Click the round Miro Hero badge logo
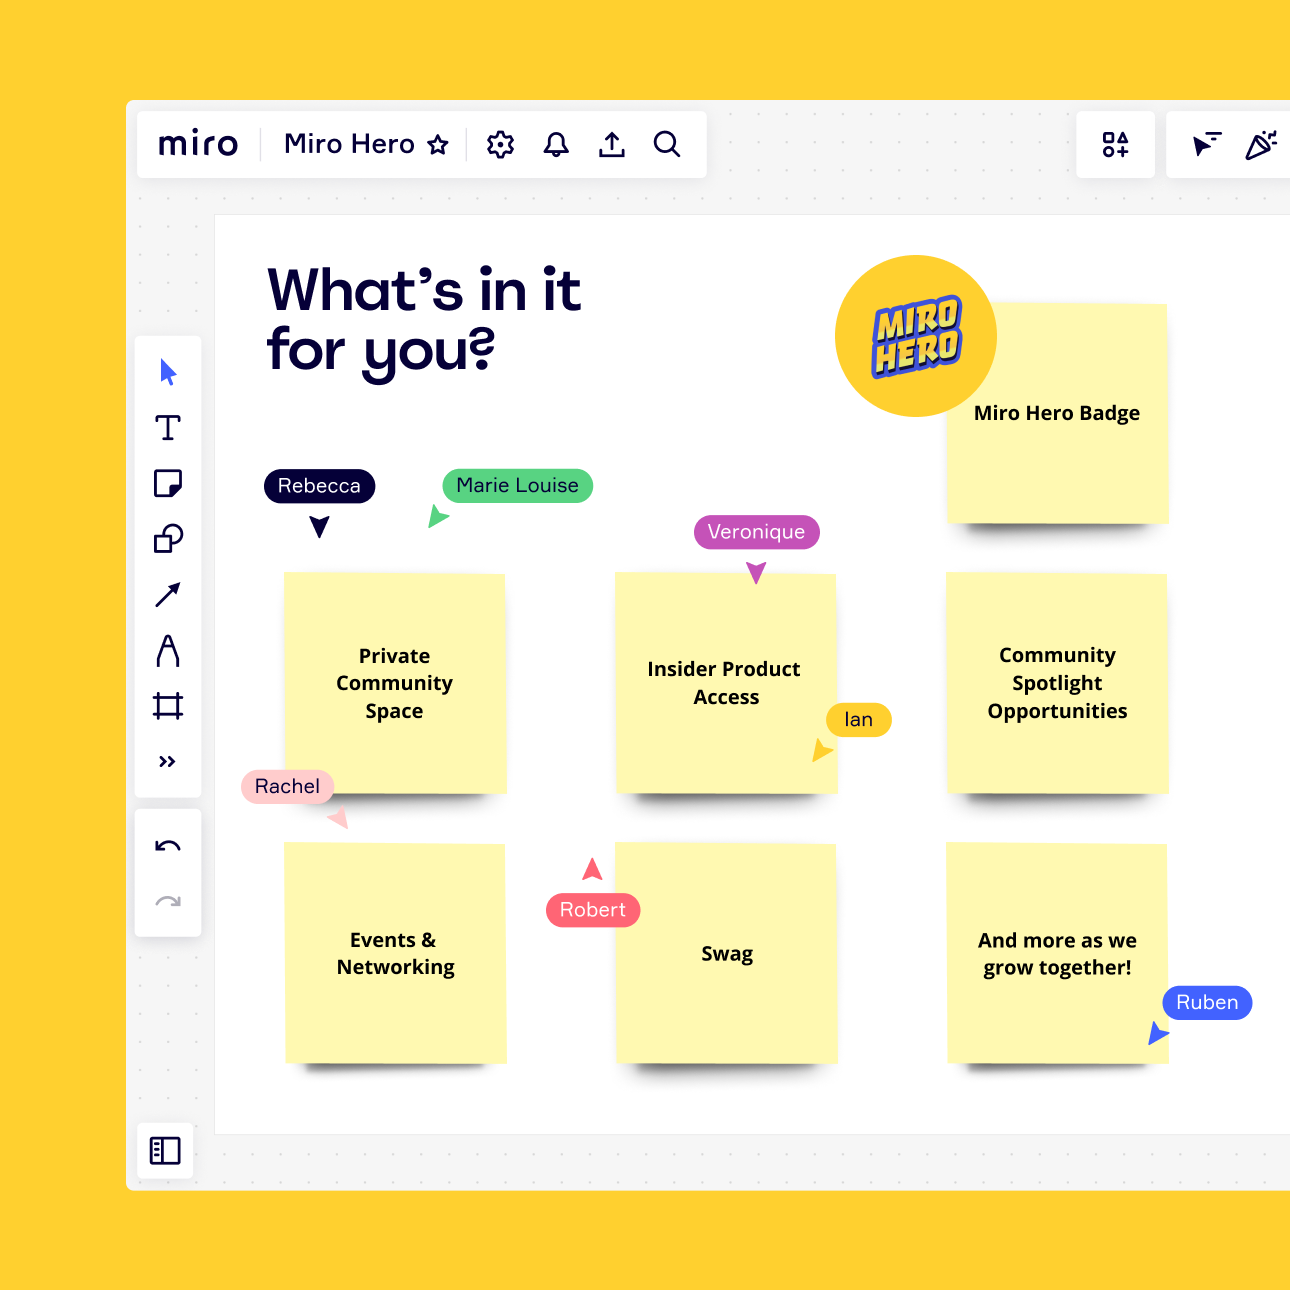The width and height of the screenshot is (1290, 1290). coord(916,336)
